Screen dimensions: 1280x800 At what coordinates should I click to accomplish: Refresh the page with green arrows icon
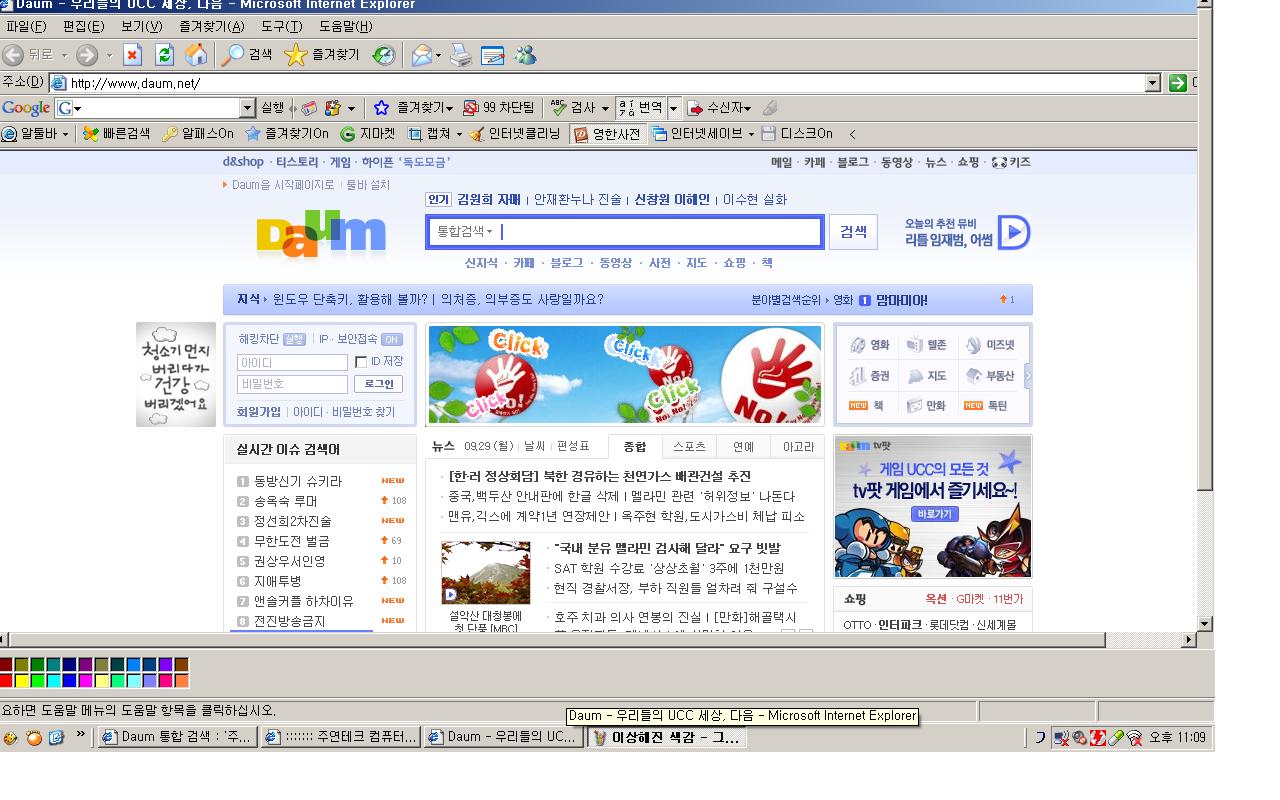[164, 55]
